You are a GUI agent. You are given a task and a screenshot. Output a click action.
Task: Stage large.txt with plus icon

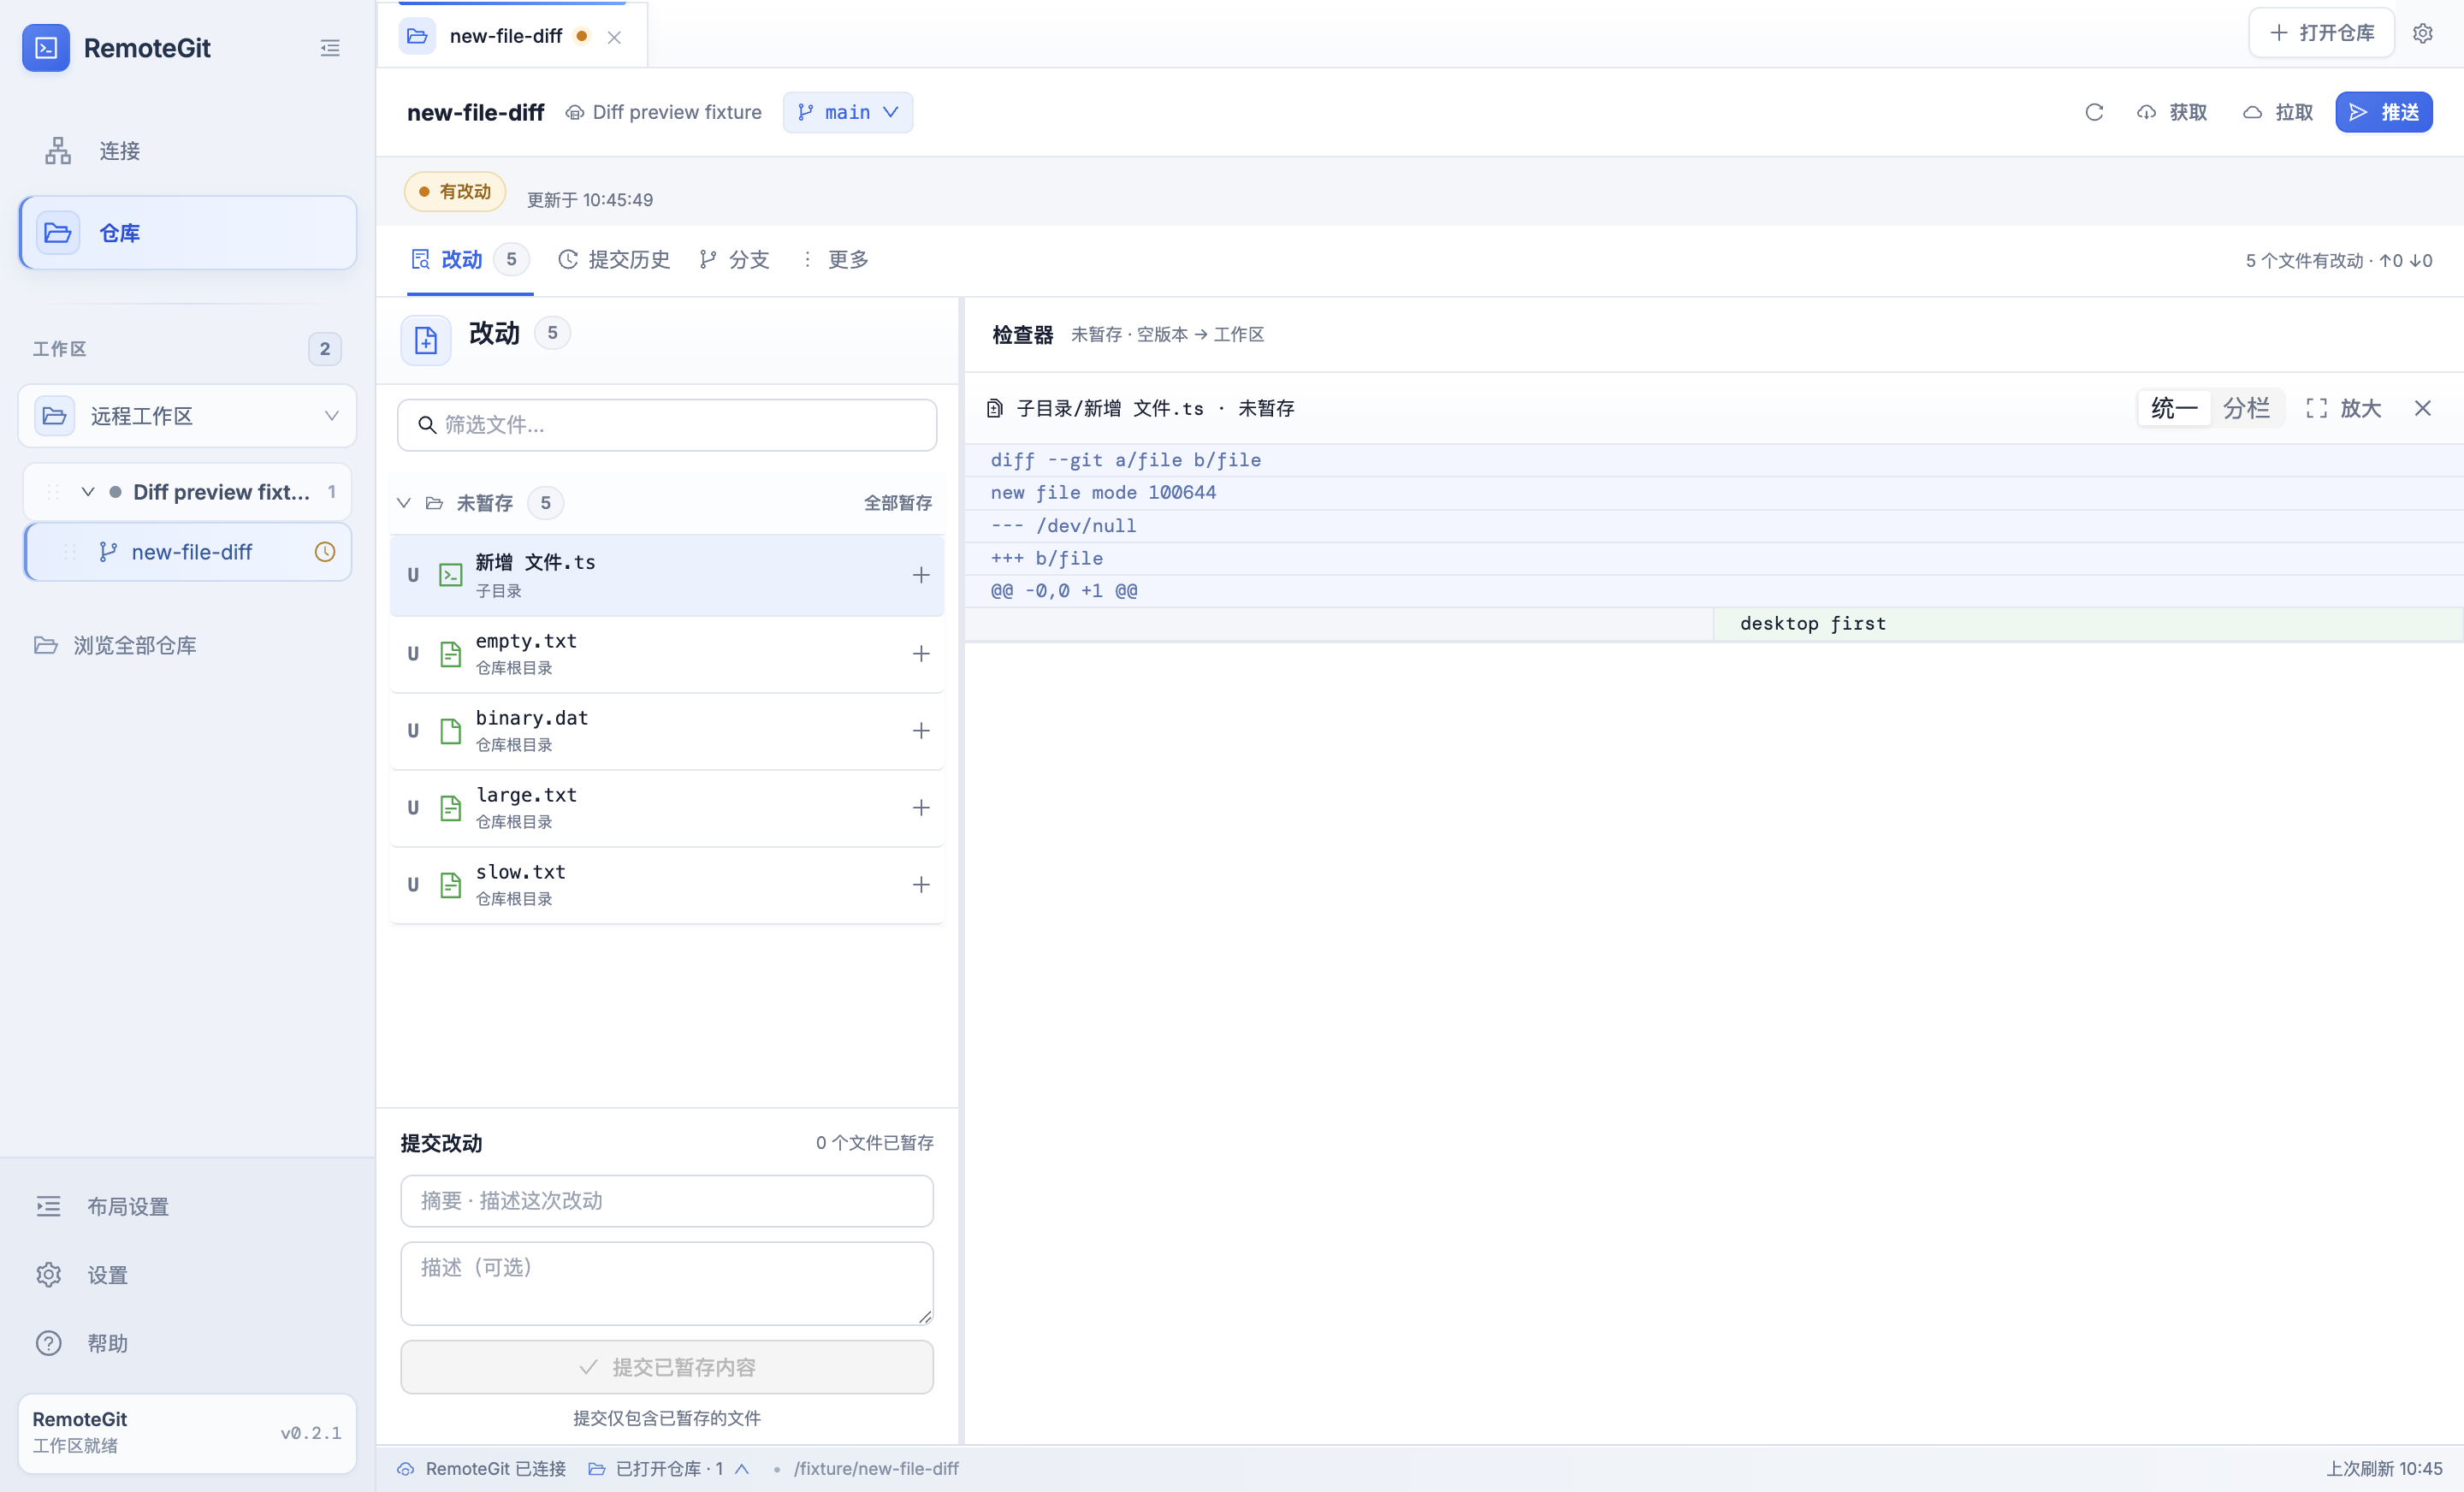coord(921,808)
